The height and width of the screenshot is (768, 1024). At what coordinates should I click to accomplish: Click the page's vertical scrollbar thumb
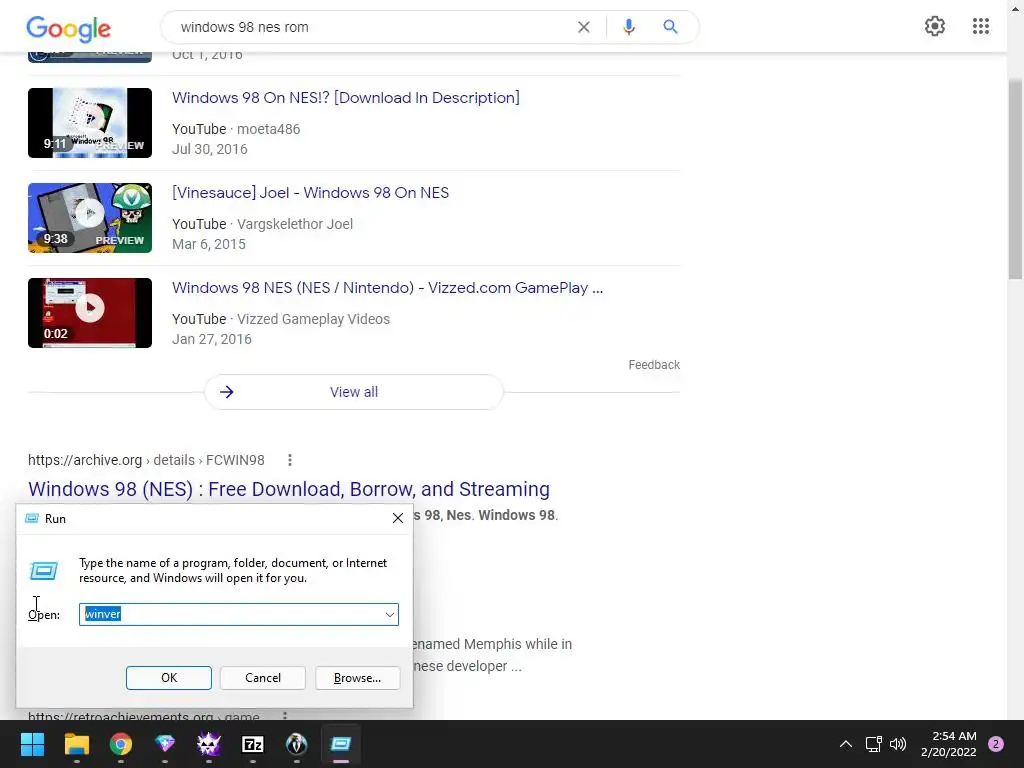pos(1015,180)
